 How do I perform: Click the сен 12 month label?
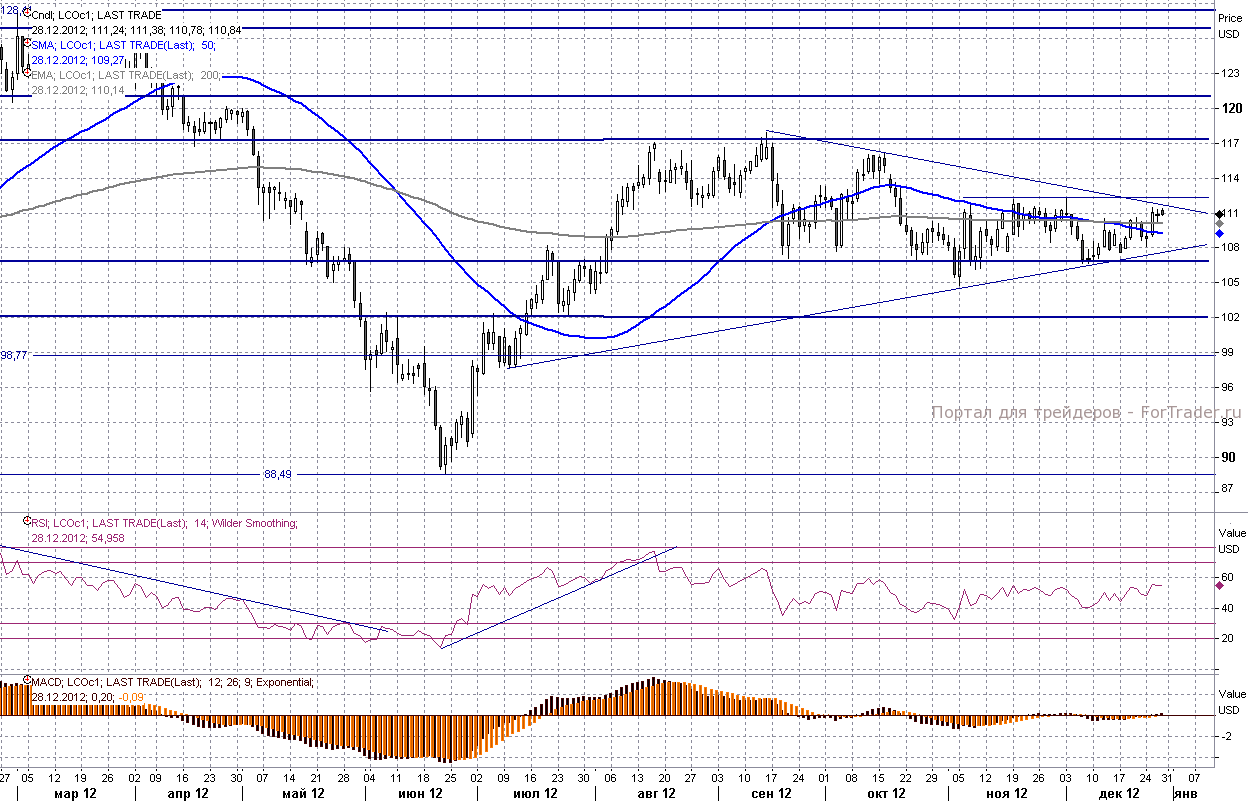click(x=770, y=793)
